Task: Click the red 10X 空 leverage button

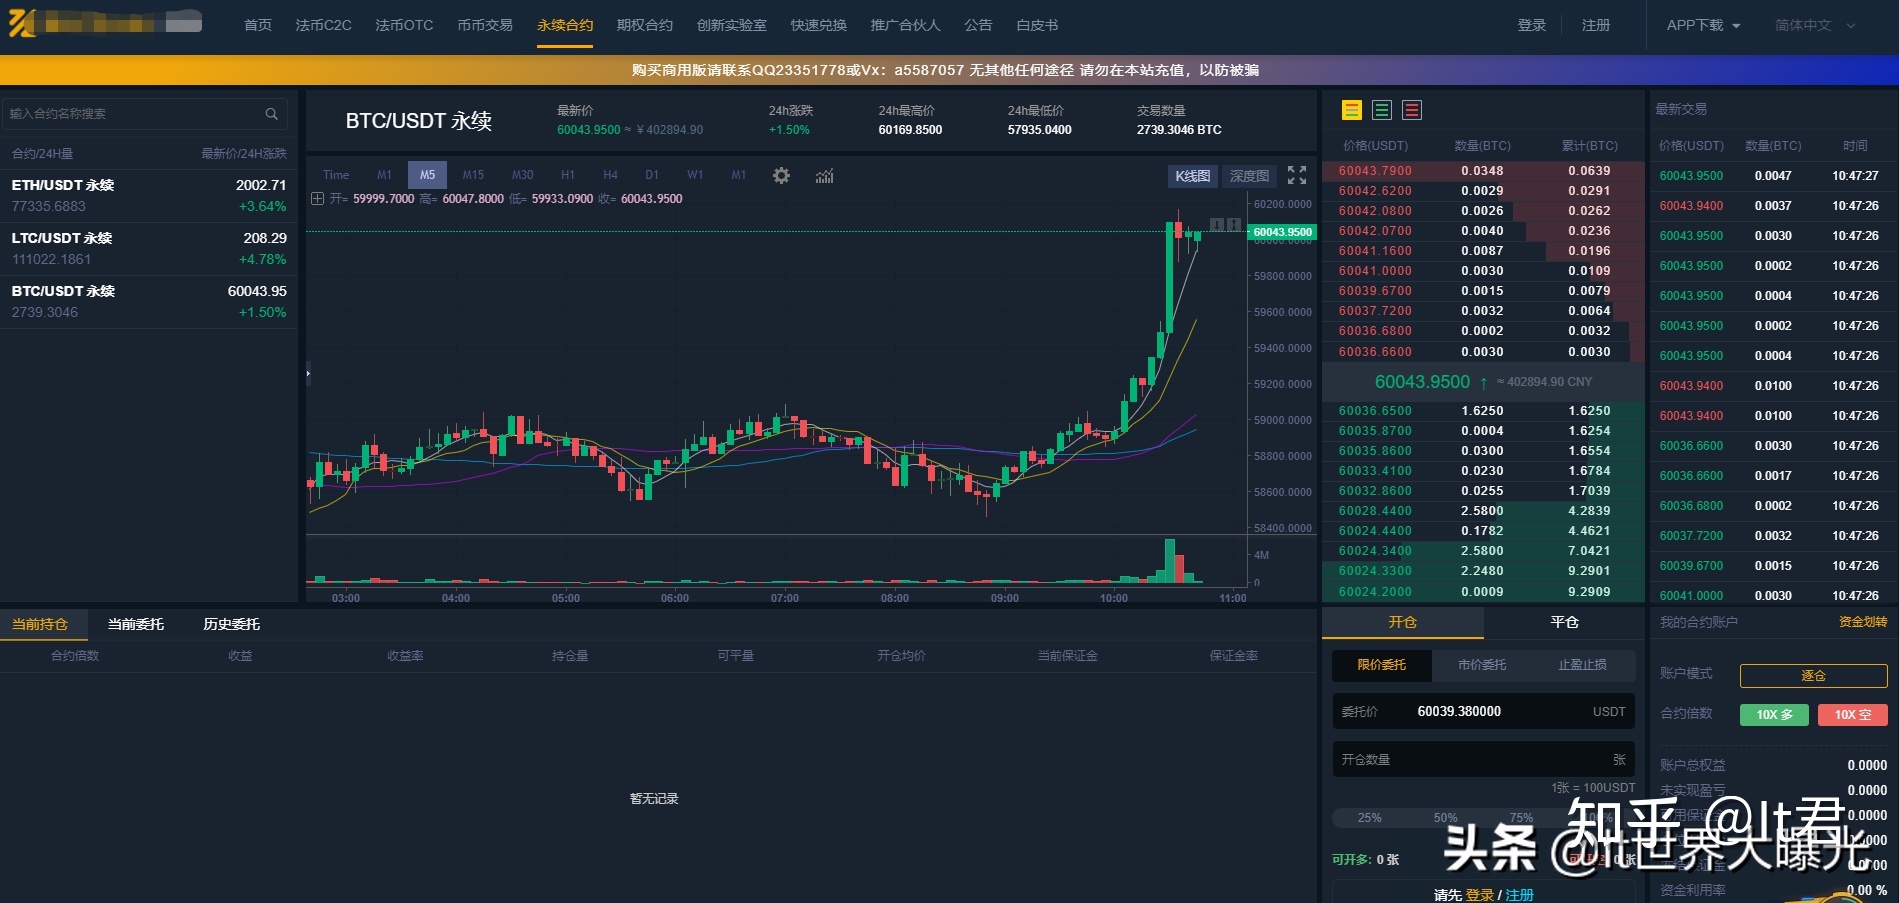Action: (1853, 715)
